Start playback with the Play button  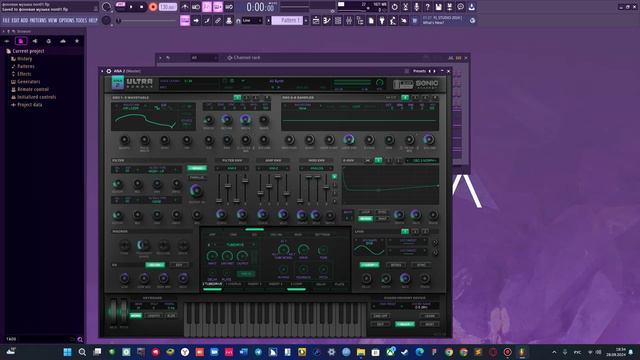coord(131,7)
